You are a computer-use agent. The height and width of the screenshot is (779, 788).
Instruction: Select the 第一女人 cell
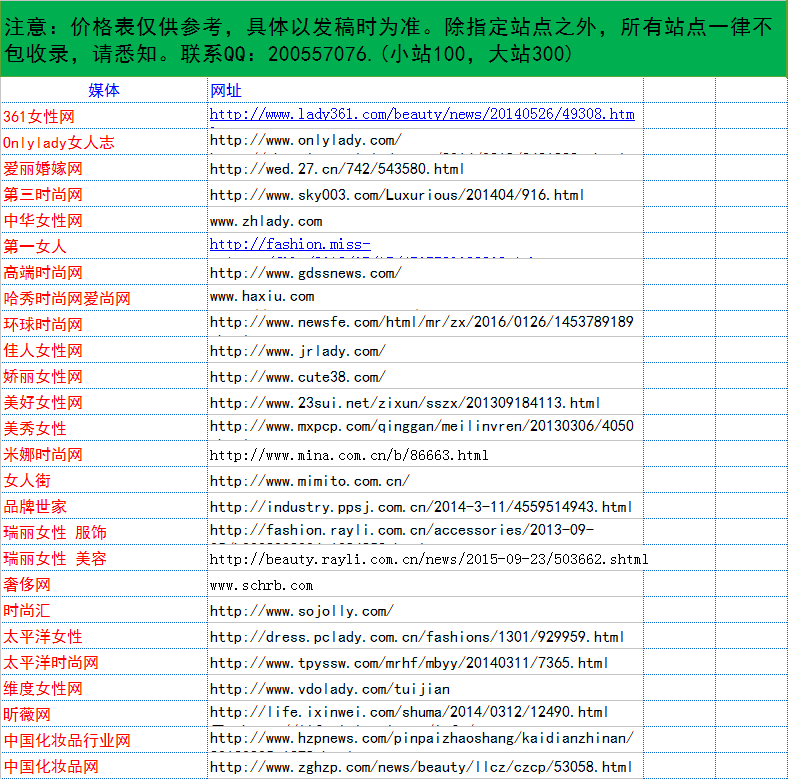(104, 246)
